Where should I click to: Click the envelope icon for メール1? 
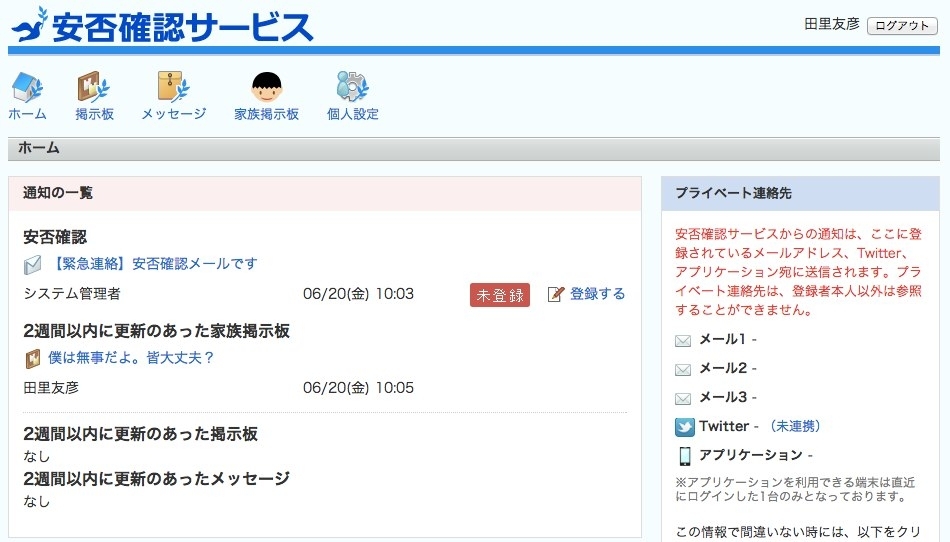tap(683, 340)
